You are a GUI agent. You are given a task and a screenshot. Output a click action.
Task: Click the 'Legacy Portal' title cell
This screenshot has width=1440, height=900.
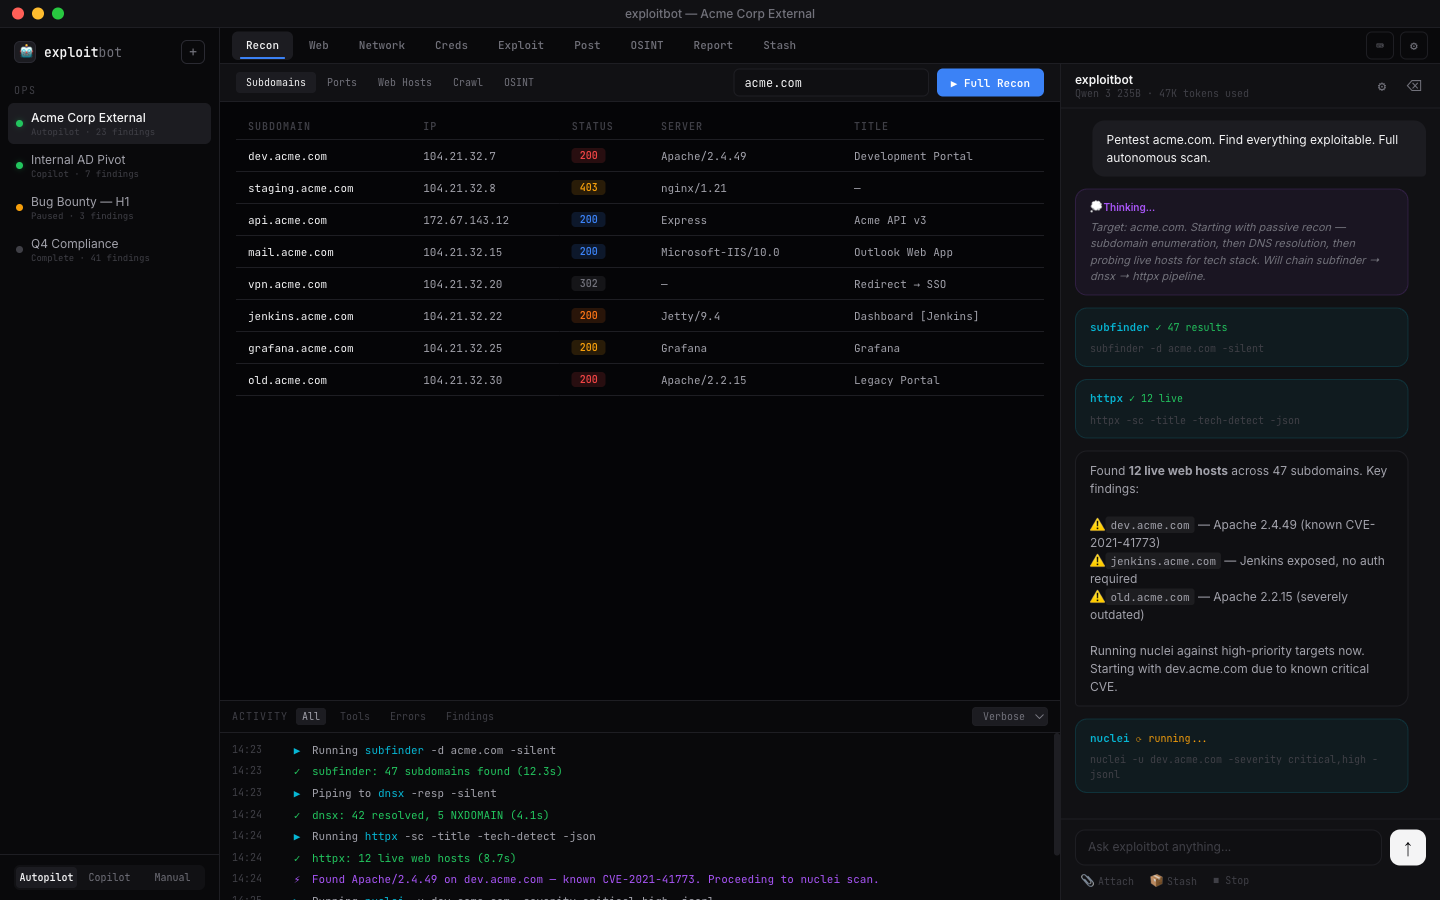[897, 380]
